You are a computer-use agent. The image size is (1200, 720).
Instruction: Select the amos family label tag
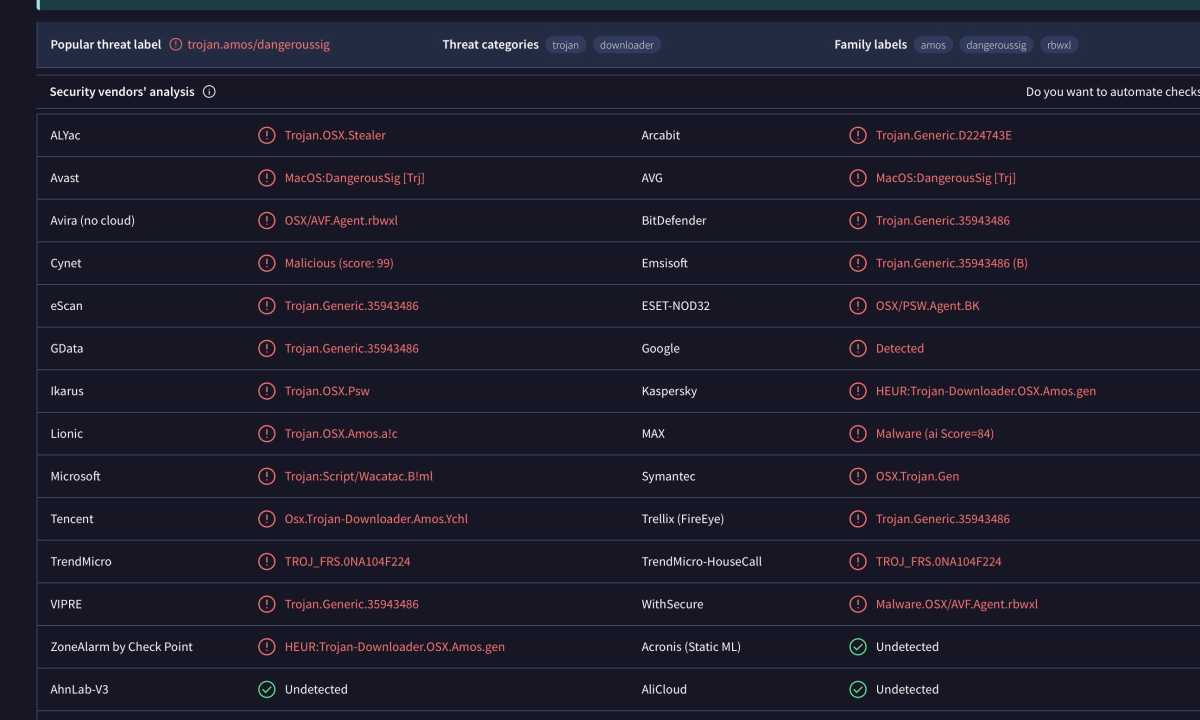tap(933, 45)
